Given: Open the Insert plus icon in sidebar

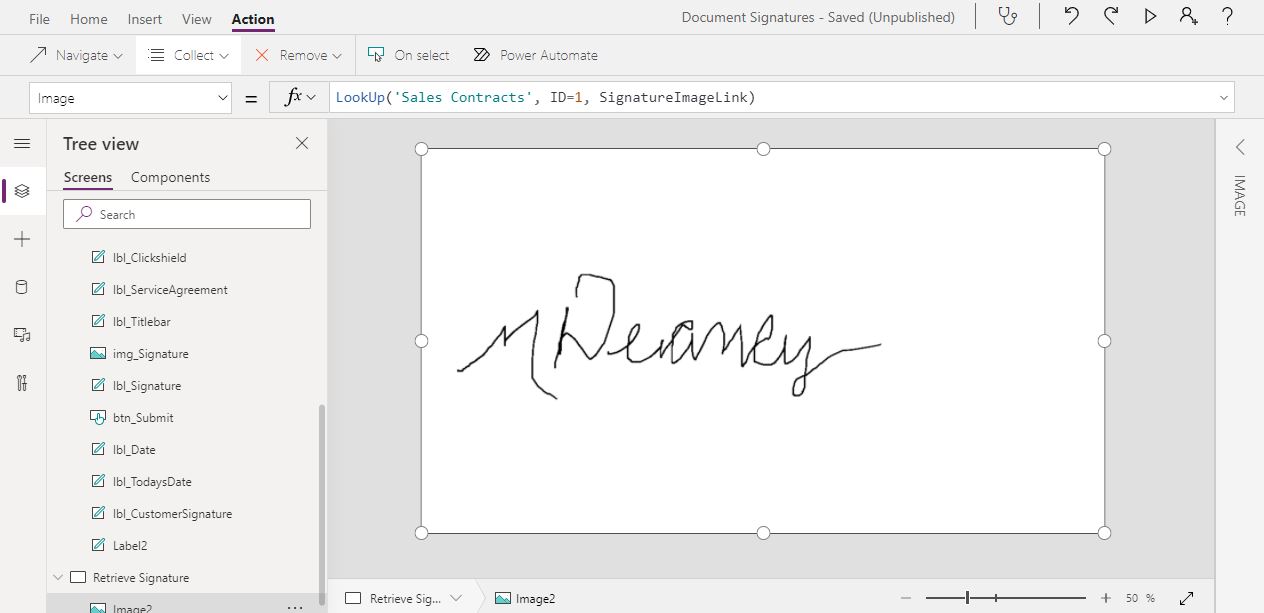Looking at the screenshot, I should [x=22, y=239].
